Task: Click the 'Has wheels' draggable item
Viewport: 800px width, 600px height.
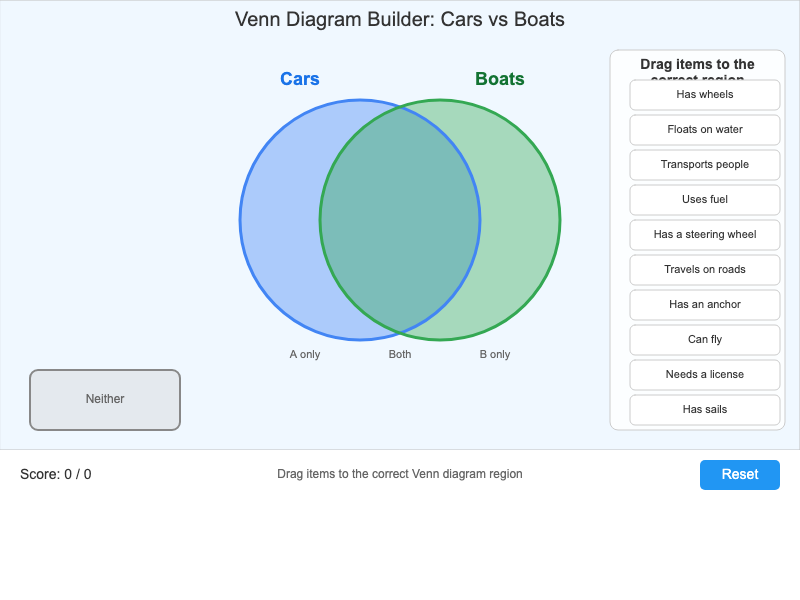Action: click(704, 95)
